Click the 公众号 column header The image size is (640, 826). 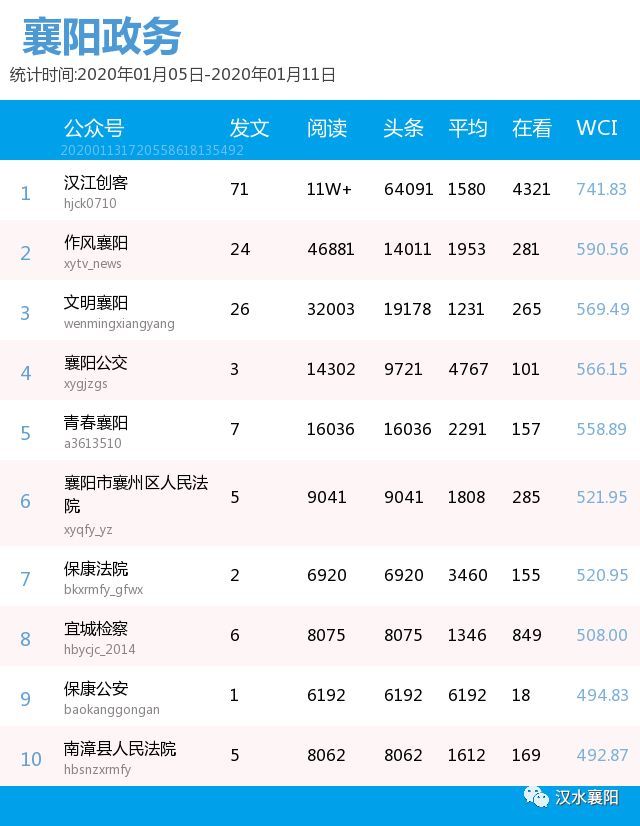tap(94, 129)
